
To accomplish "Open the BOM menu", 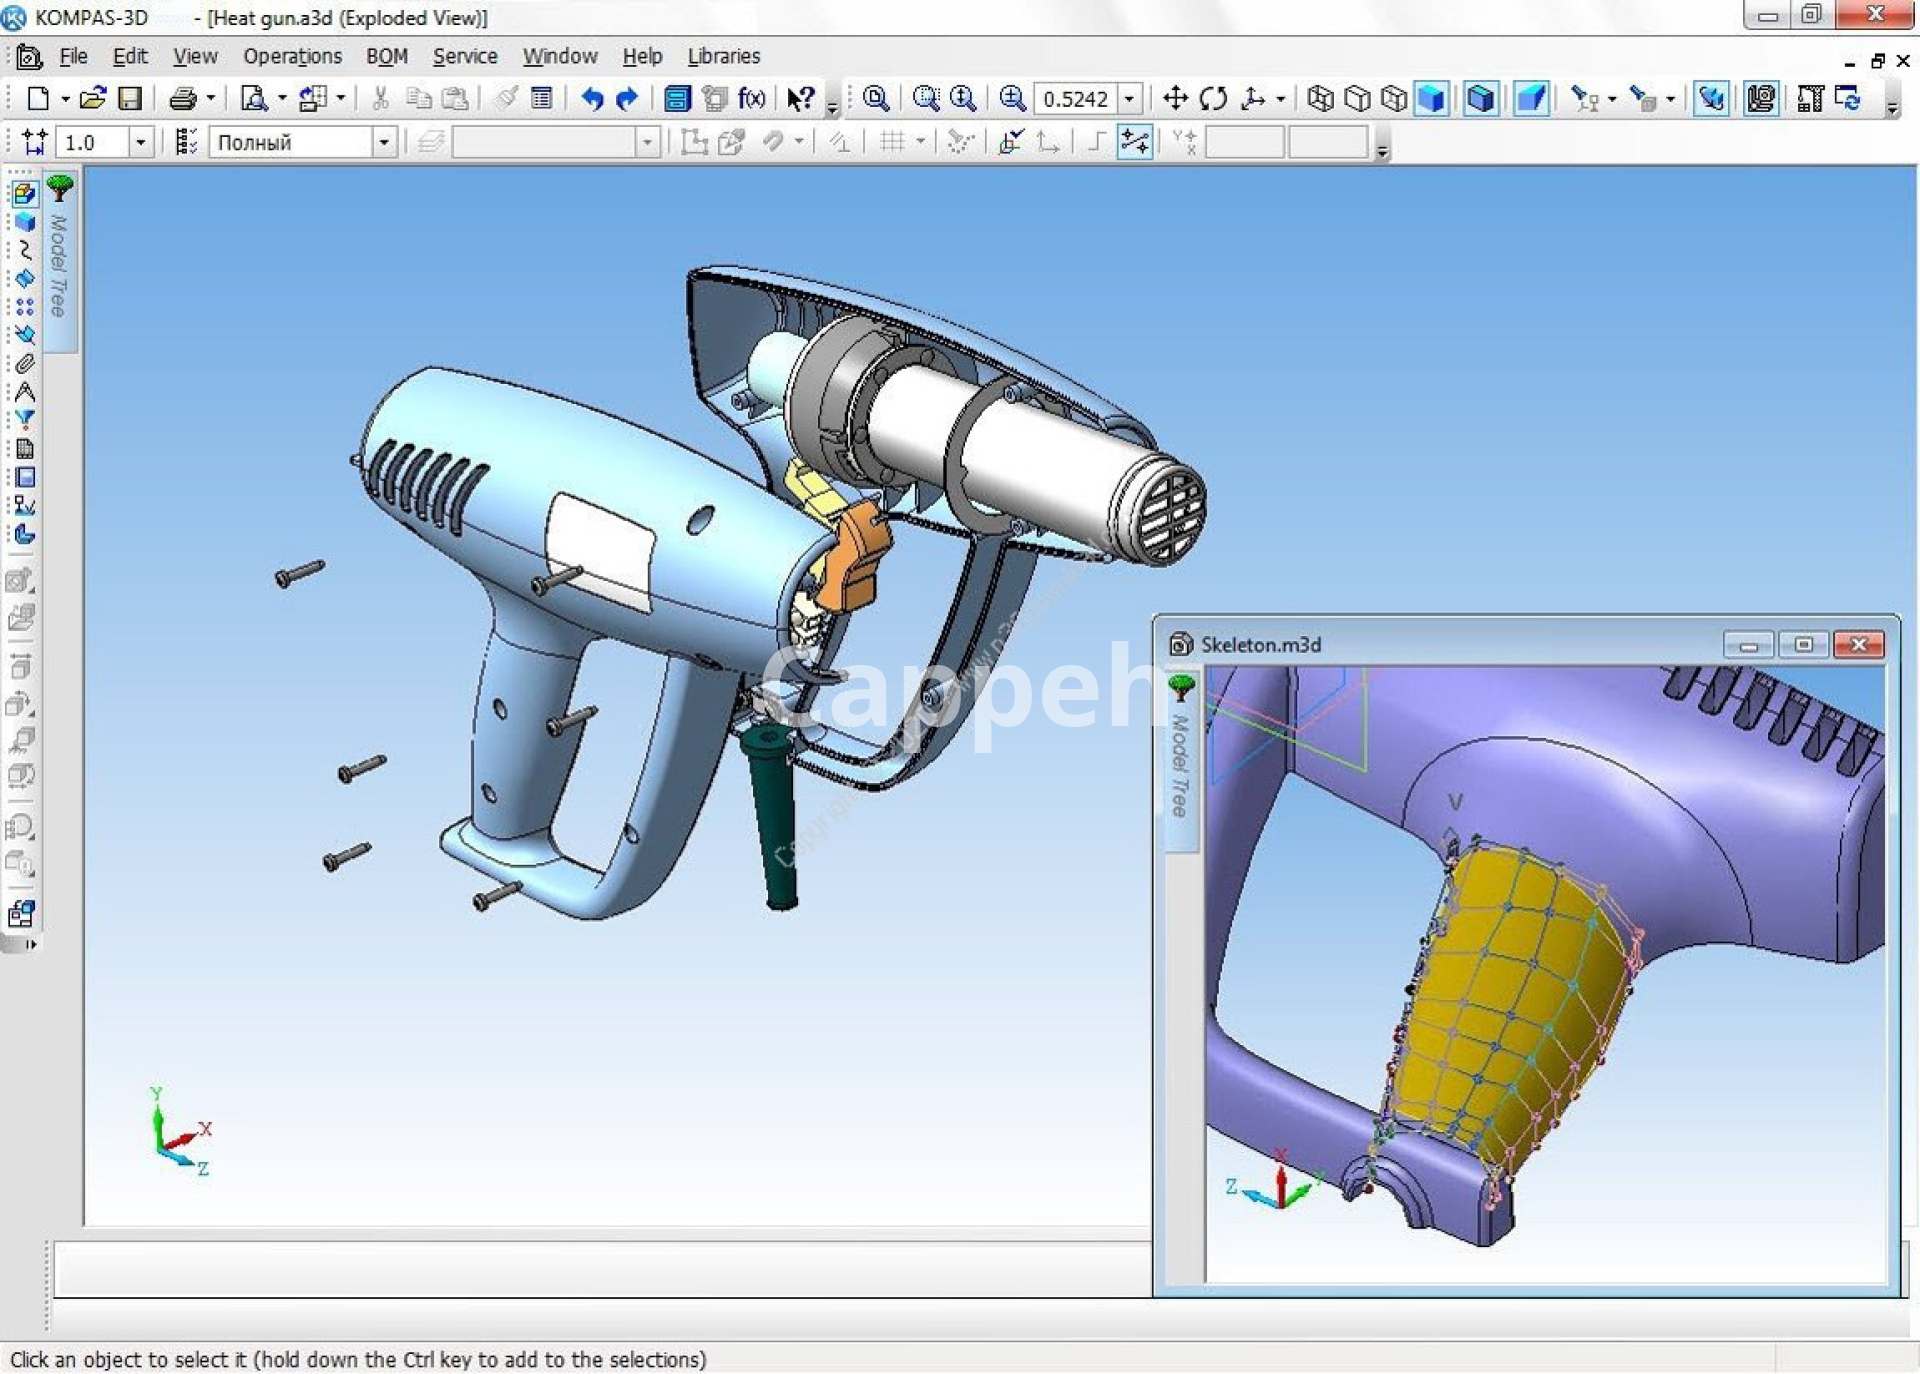I will pyautogui.click(x=386, y=56).
